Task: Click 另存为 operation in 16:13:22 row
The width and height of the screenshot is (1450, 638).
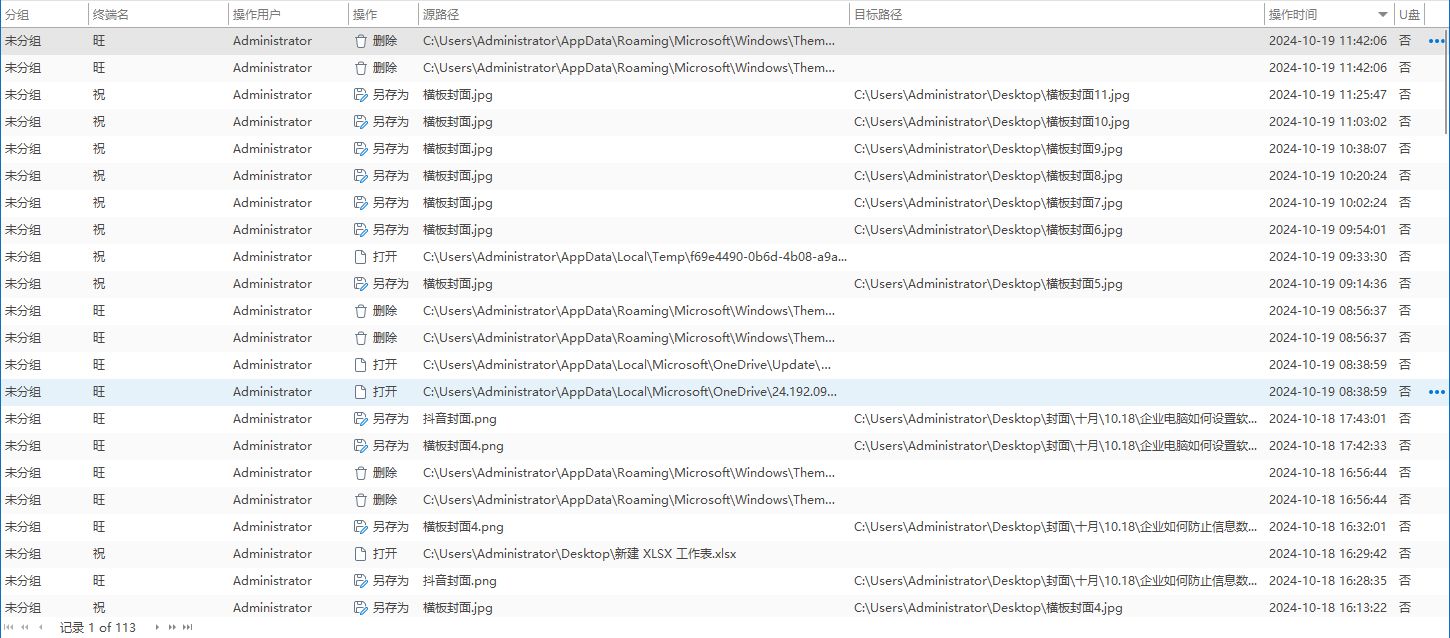Action: pos(391,608)
